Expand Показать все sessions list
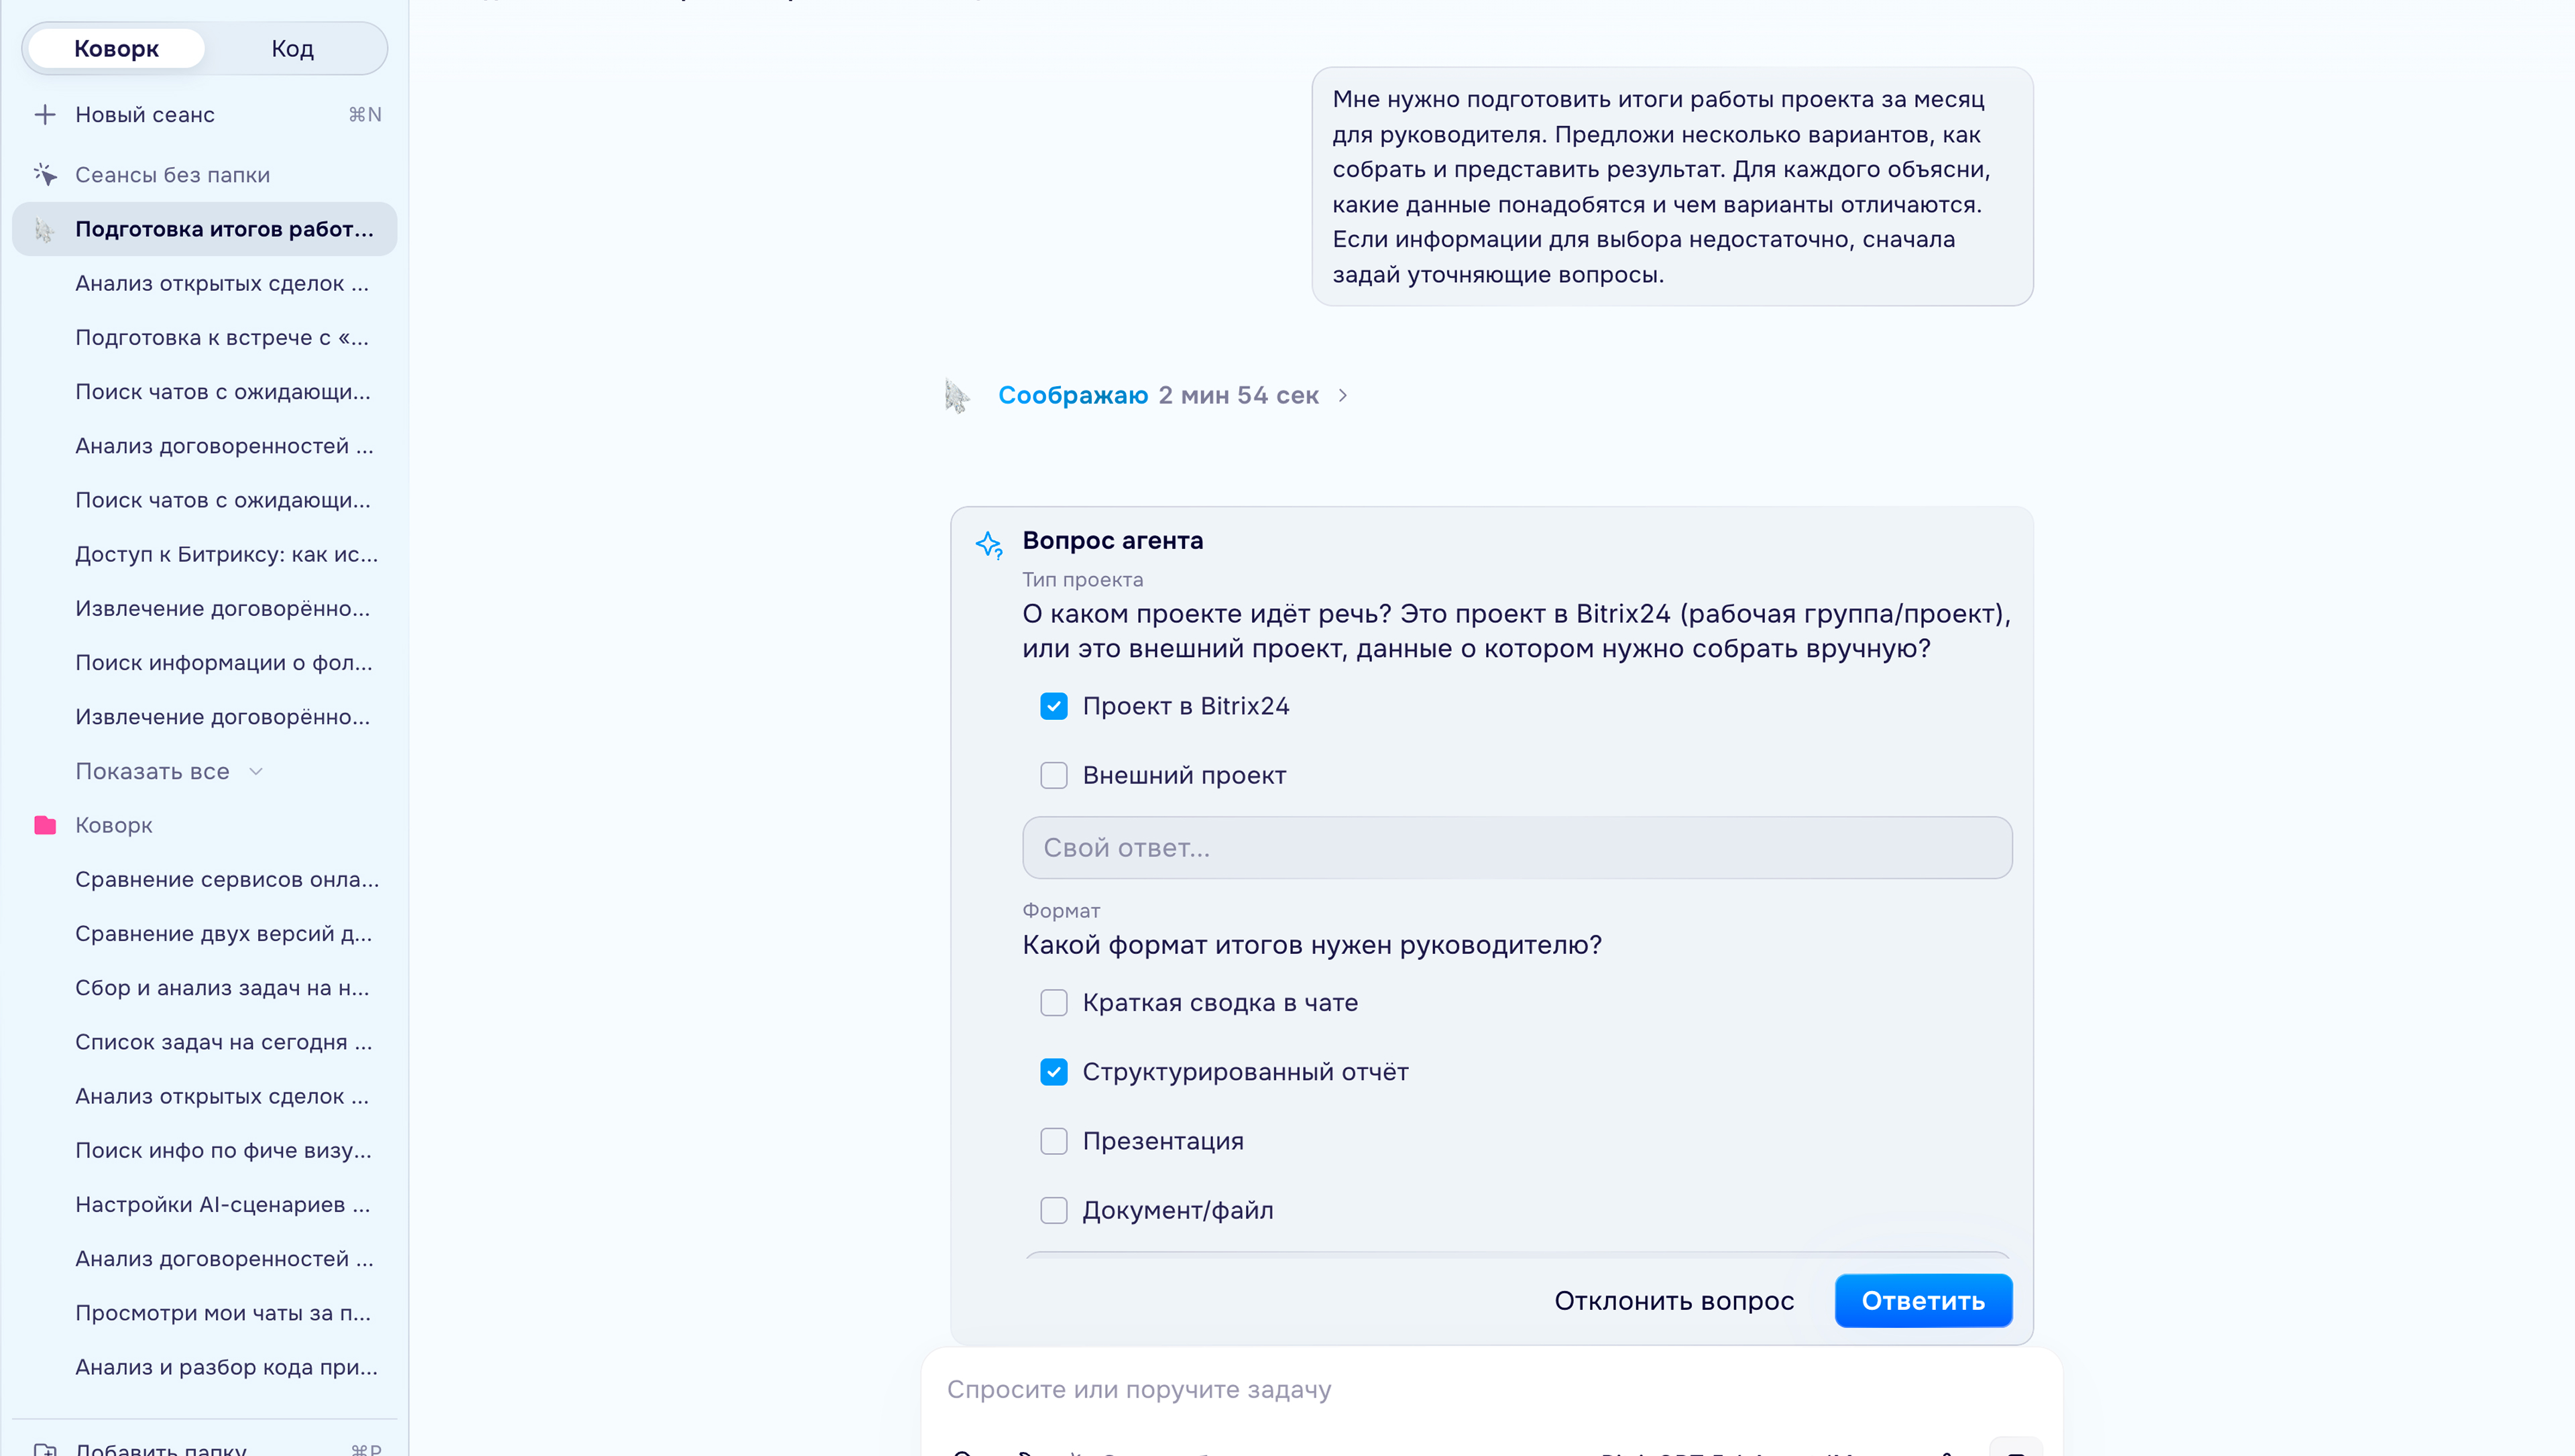 click(x=168, y=771)
